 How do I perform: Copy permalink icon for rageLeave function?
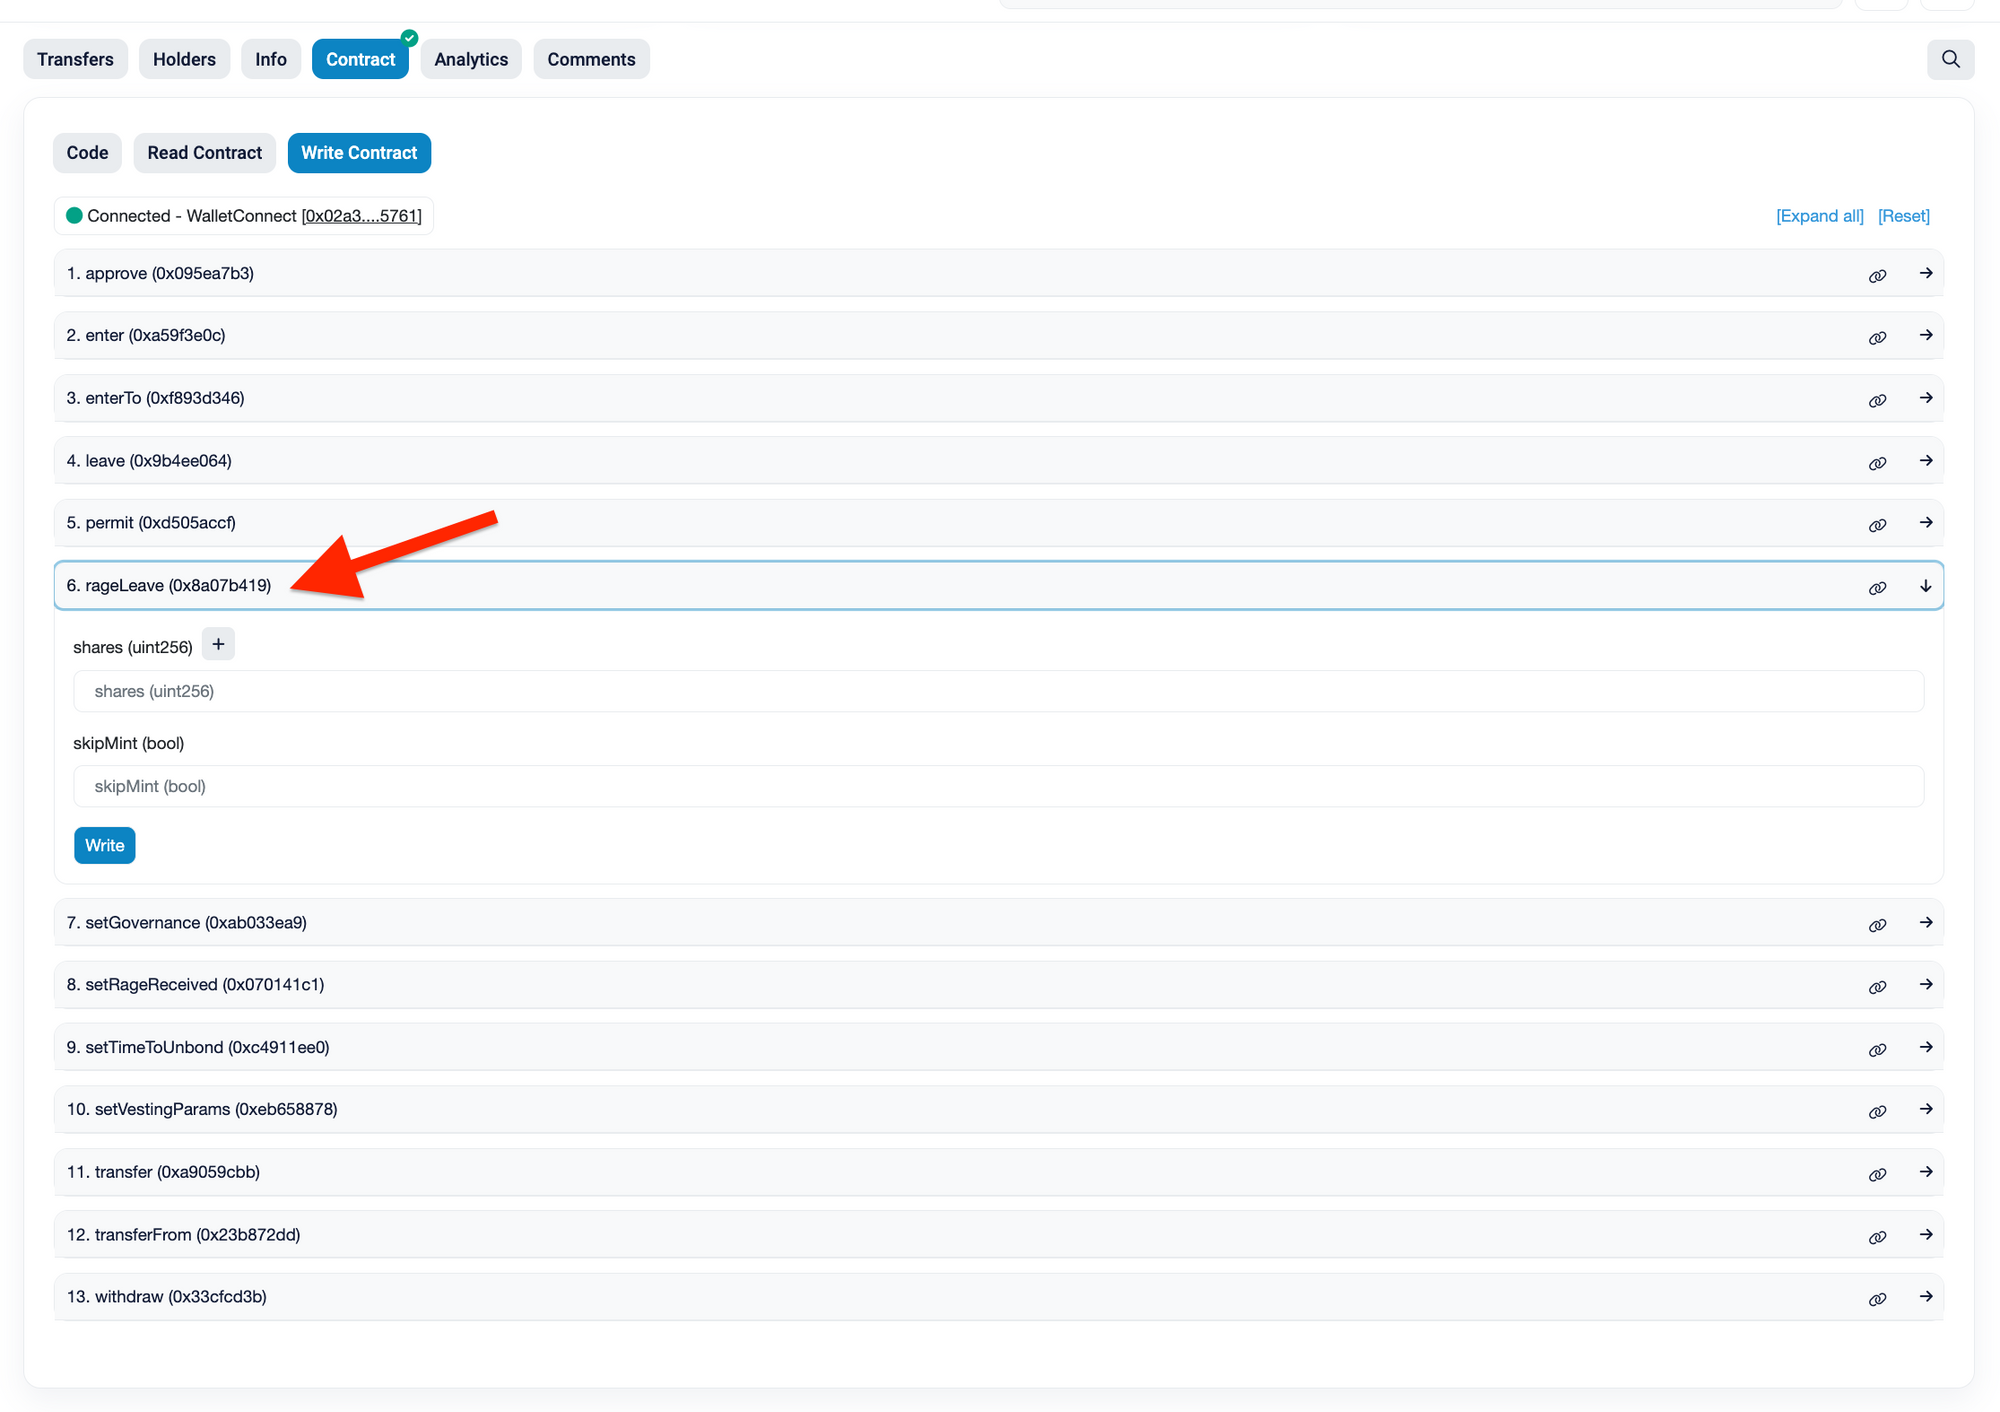click(1877, 588)
